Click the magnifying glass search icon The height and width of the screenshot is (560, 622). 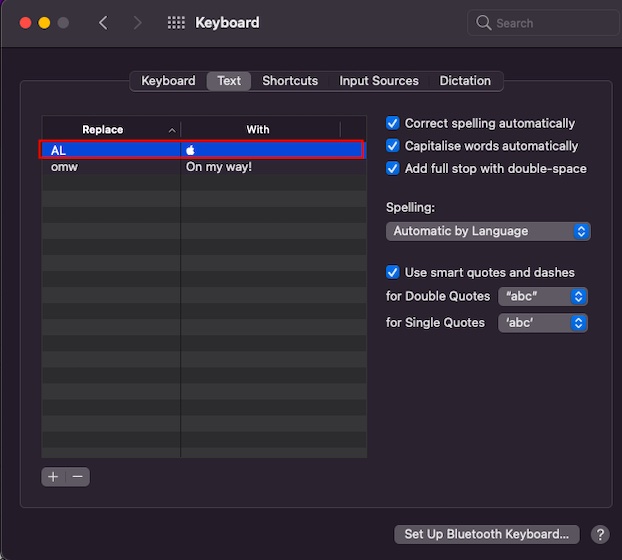coord(484,23)
